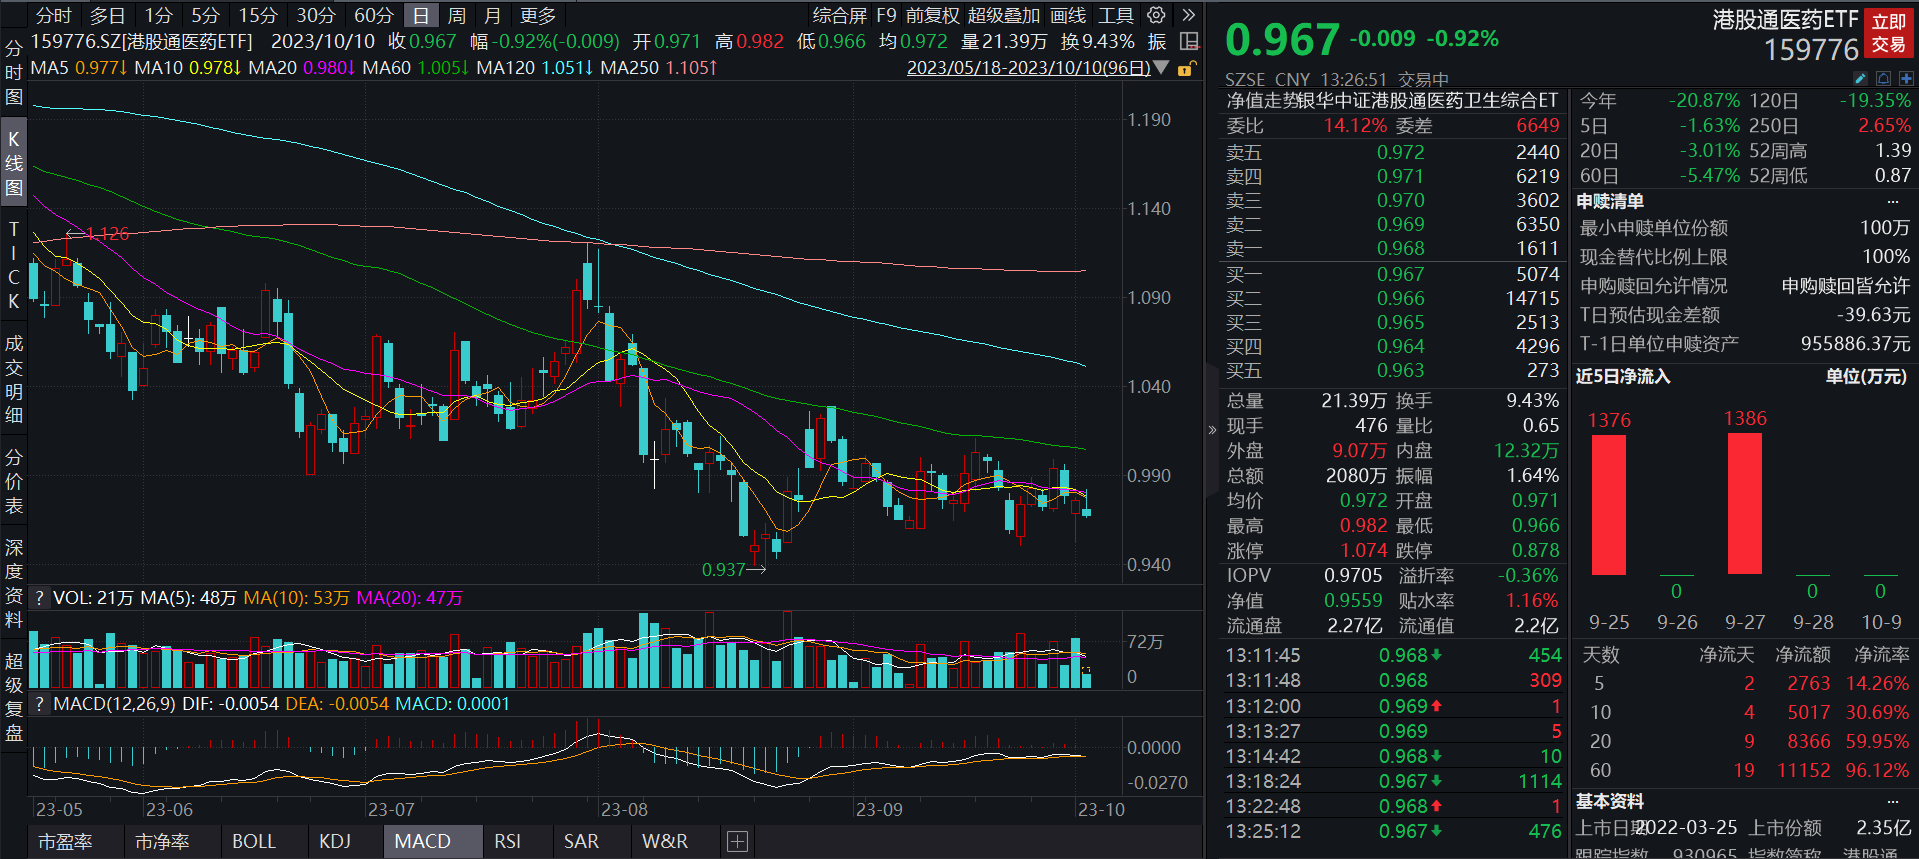Select the 5分 period
This screenshot has width=1919, height=859.
coord(206,15)
